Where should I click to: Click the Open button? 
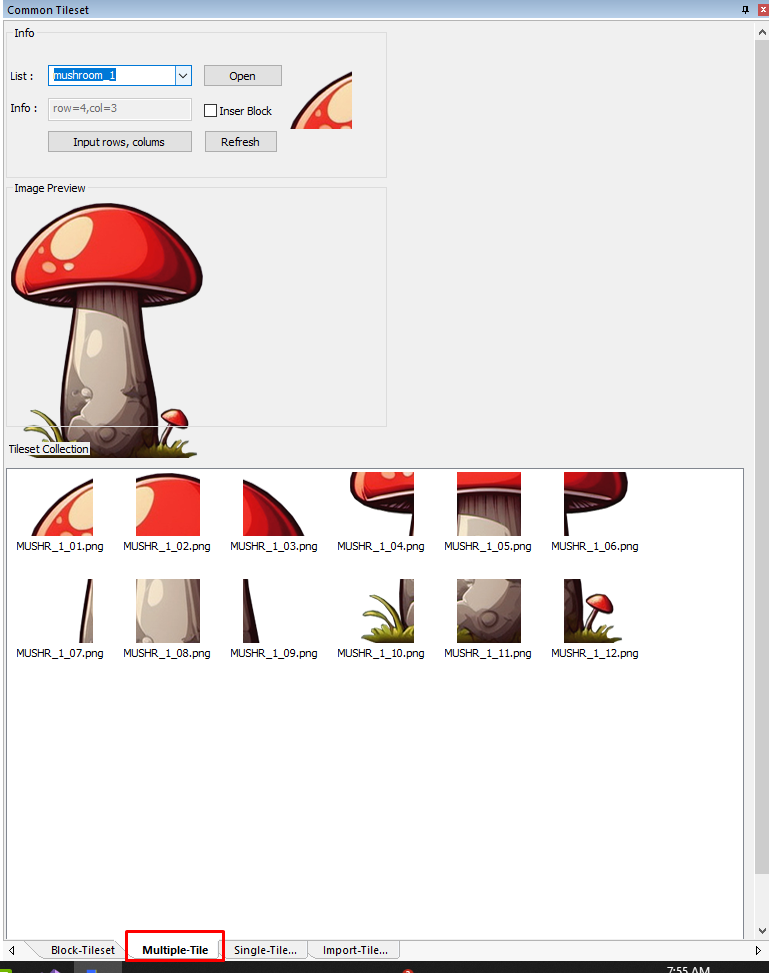242,76
